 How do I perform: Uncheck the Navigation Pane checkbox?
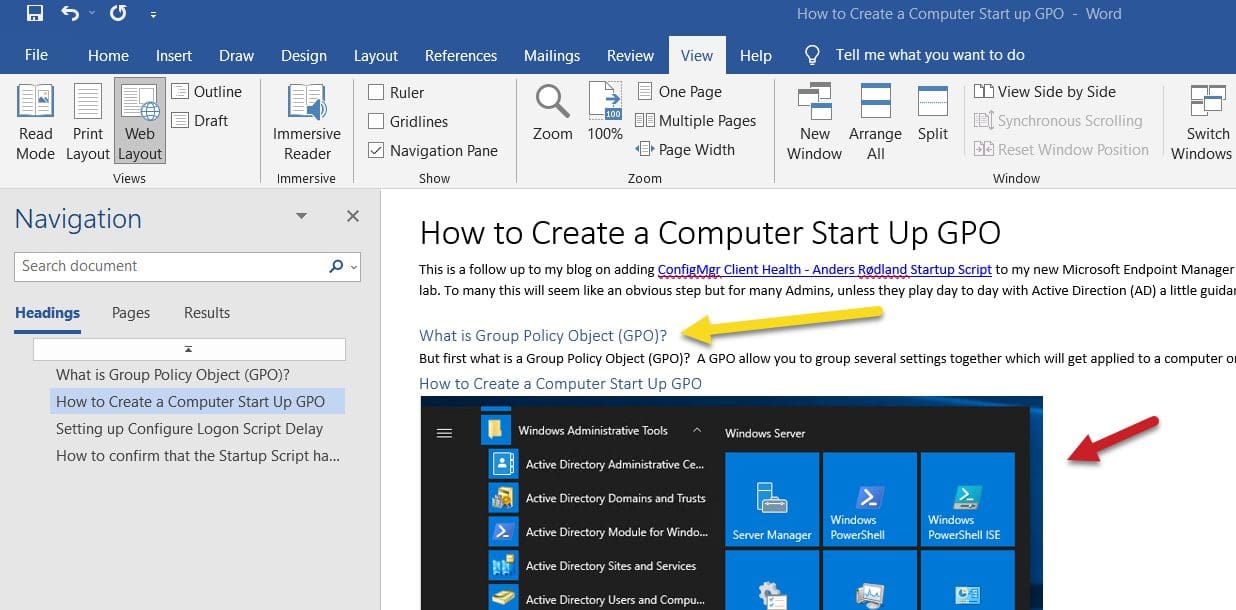tap(376, 151)
